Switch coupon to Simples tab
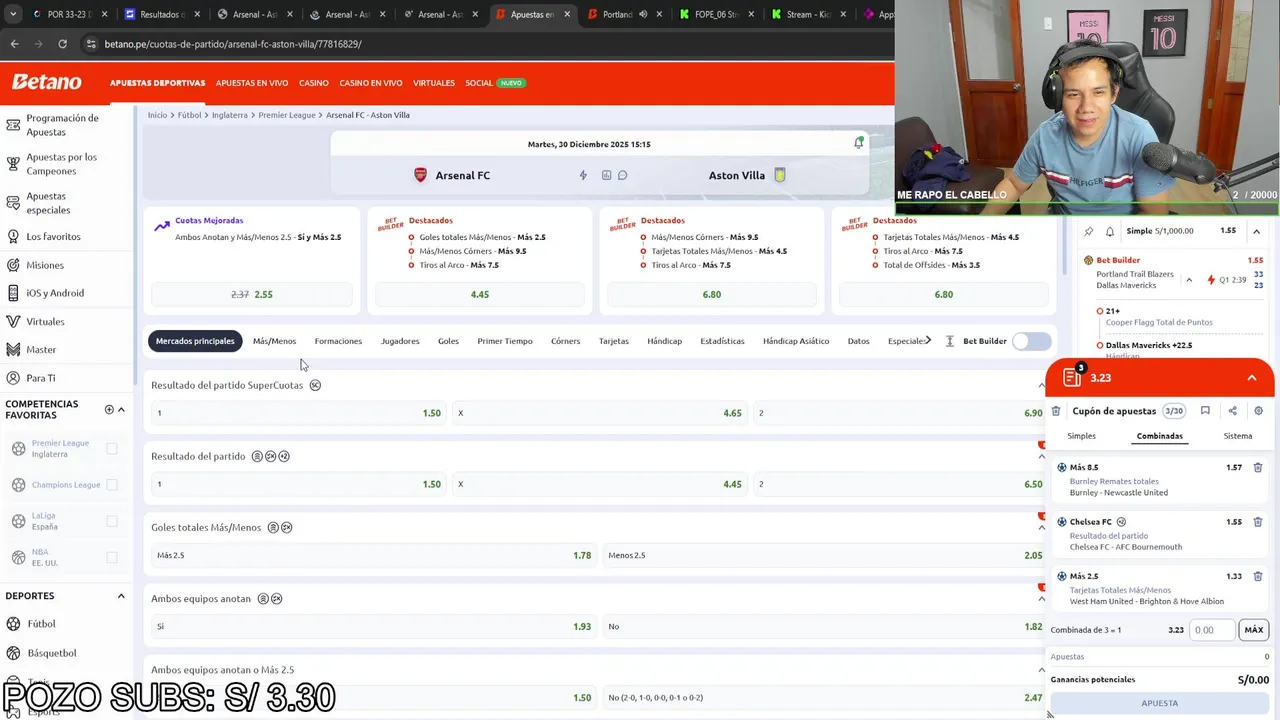 pyautogui.click(x=1081, y=436)
